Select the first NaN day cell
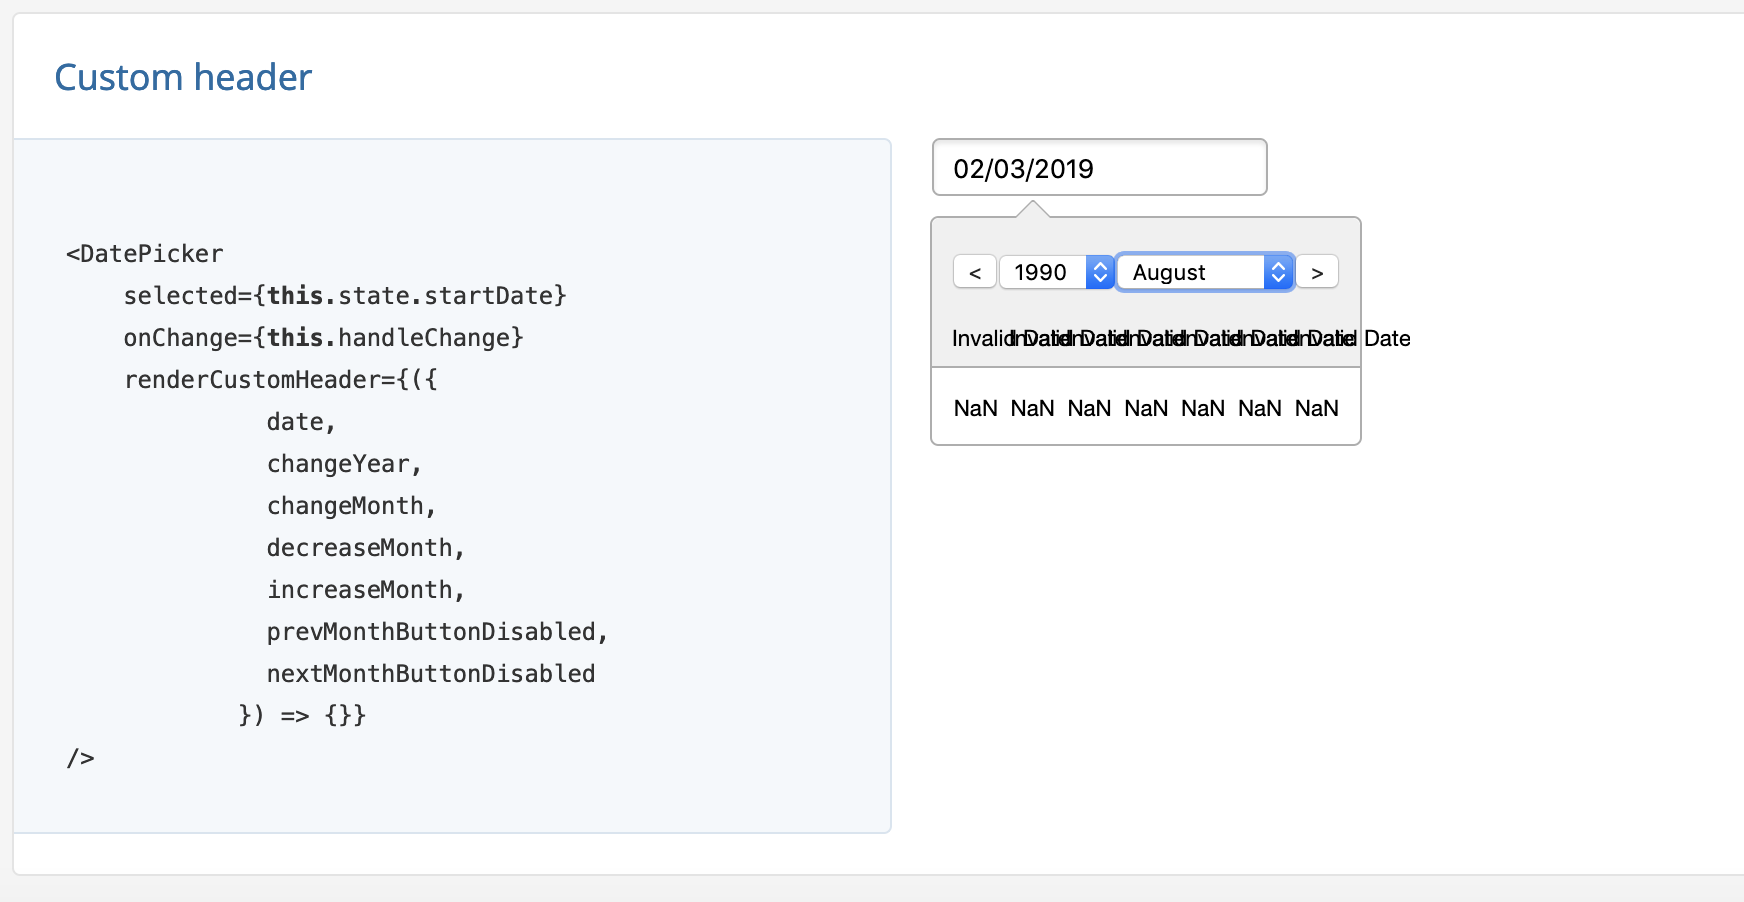This screenshot has width=1744, height=902. coord(974,408)
